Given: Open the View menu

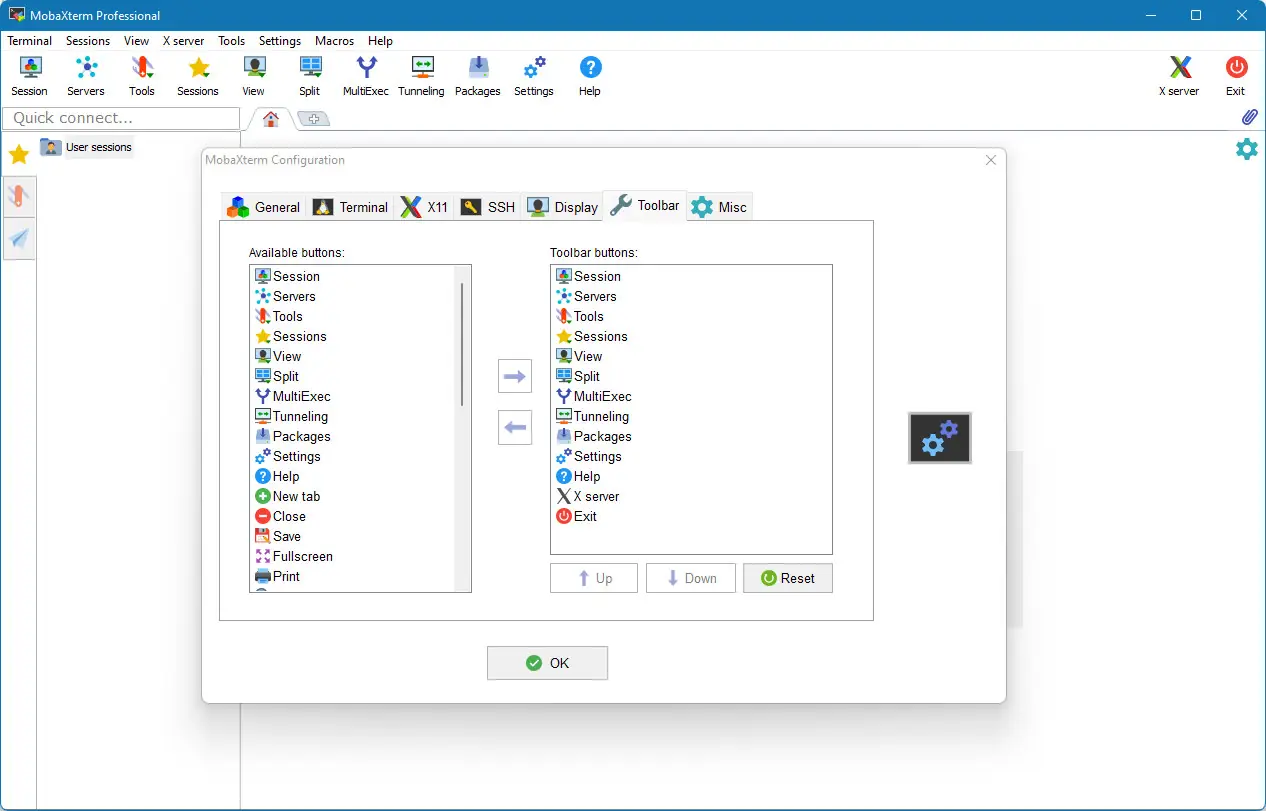Looking at the screenshot, I should point(136,41).
